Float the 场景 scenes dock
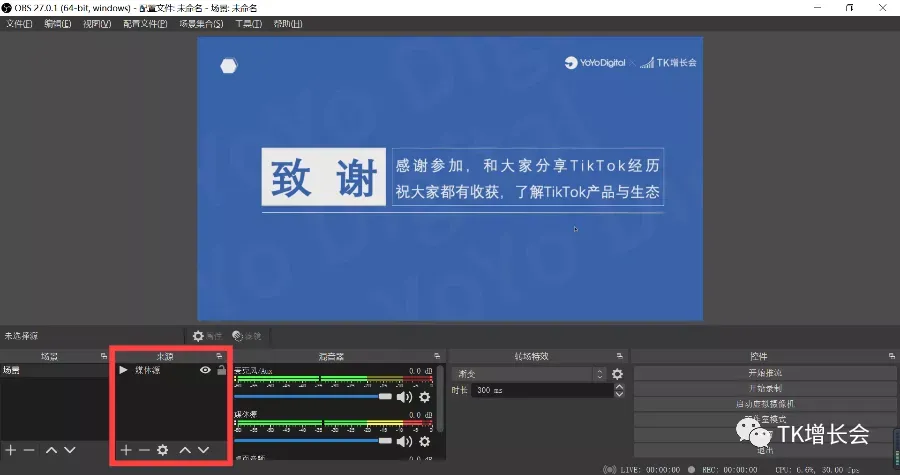 (104, 356)
